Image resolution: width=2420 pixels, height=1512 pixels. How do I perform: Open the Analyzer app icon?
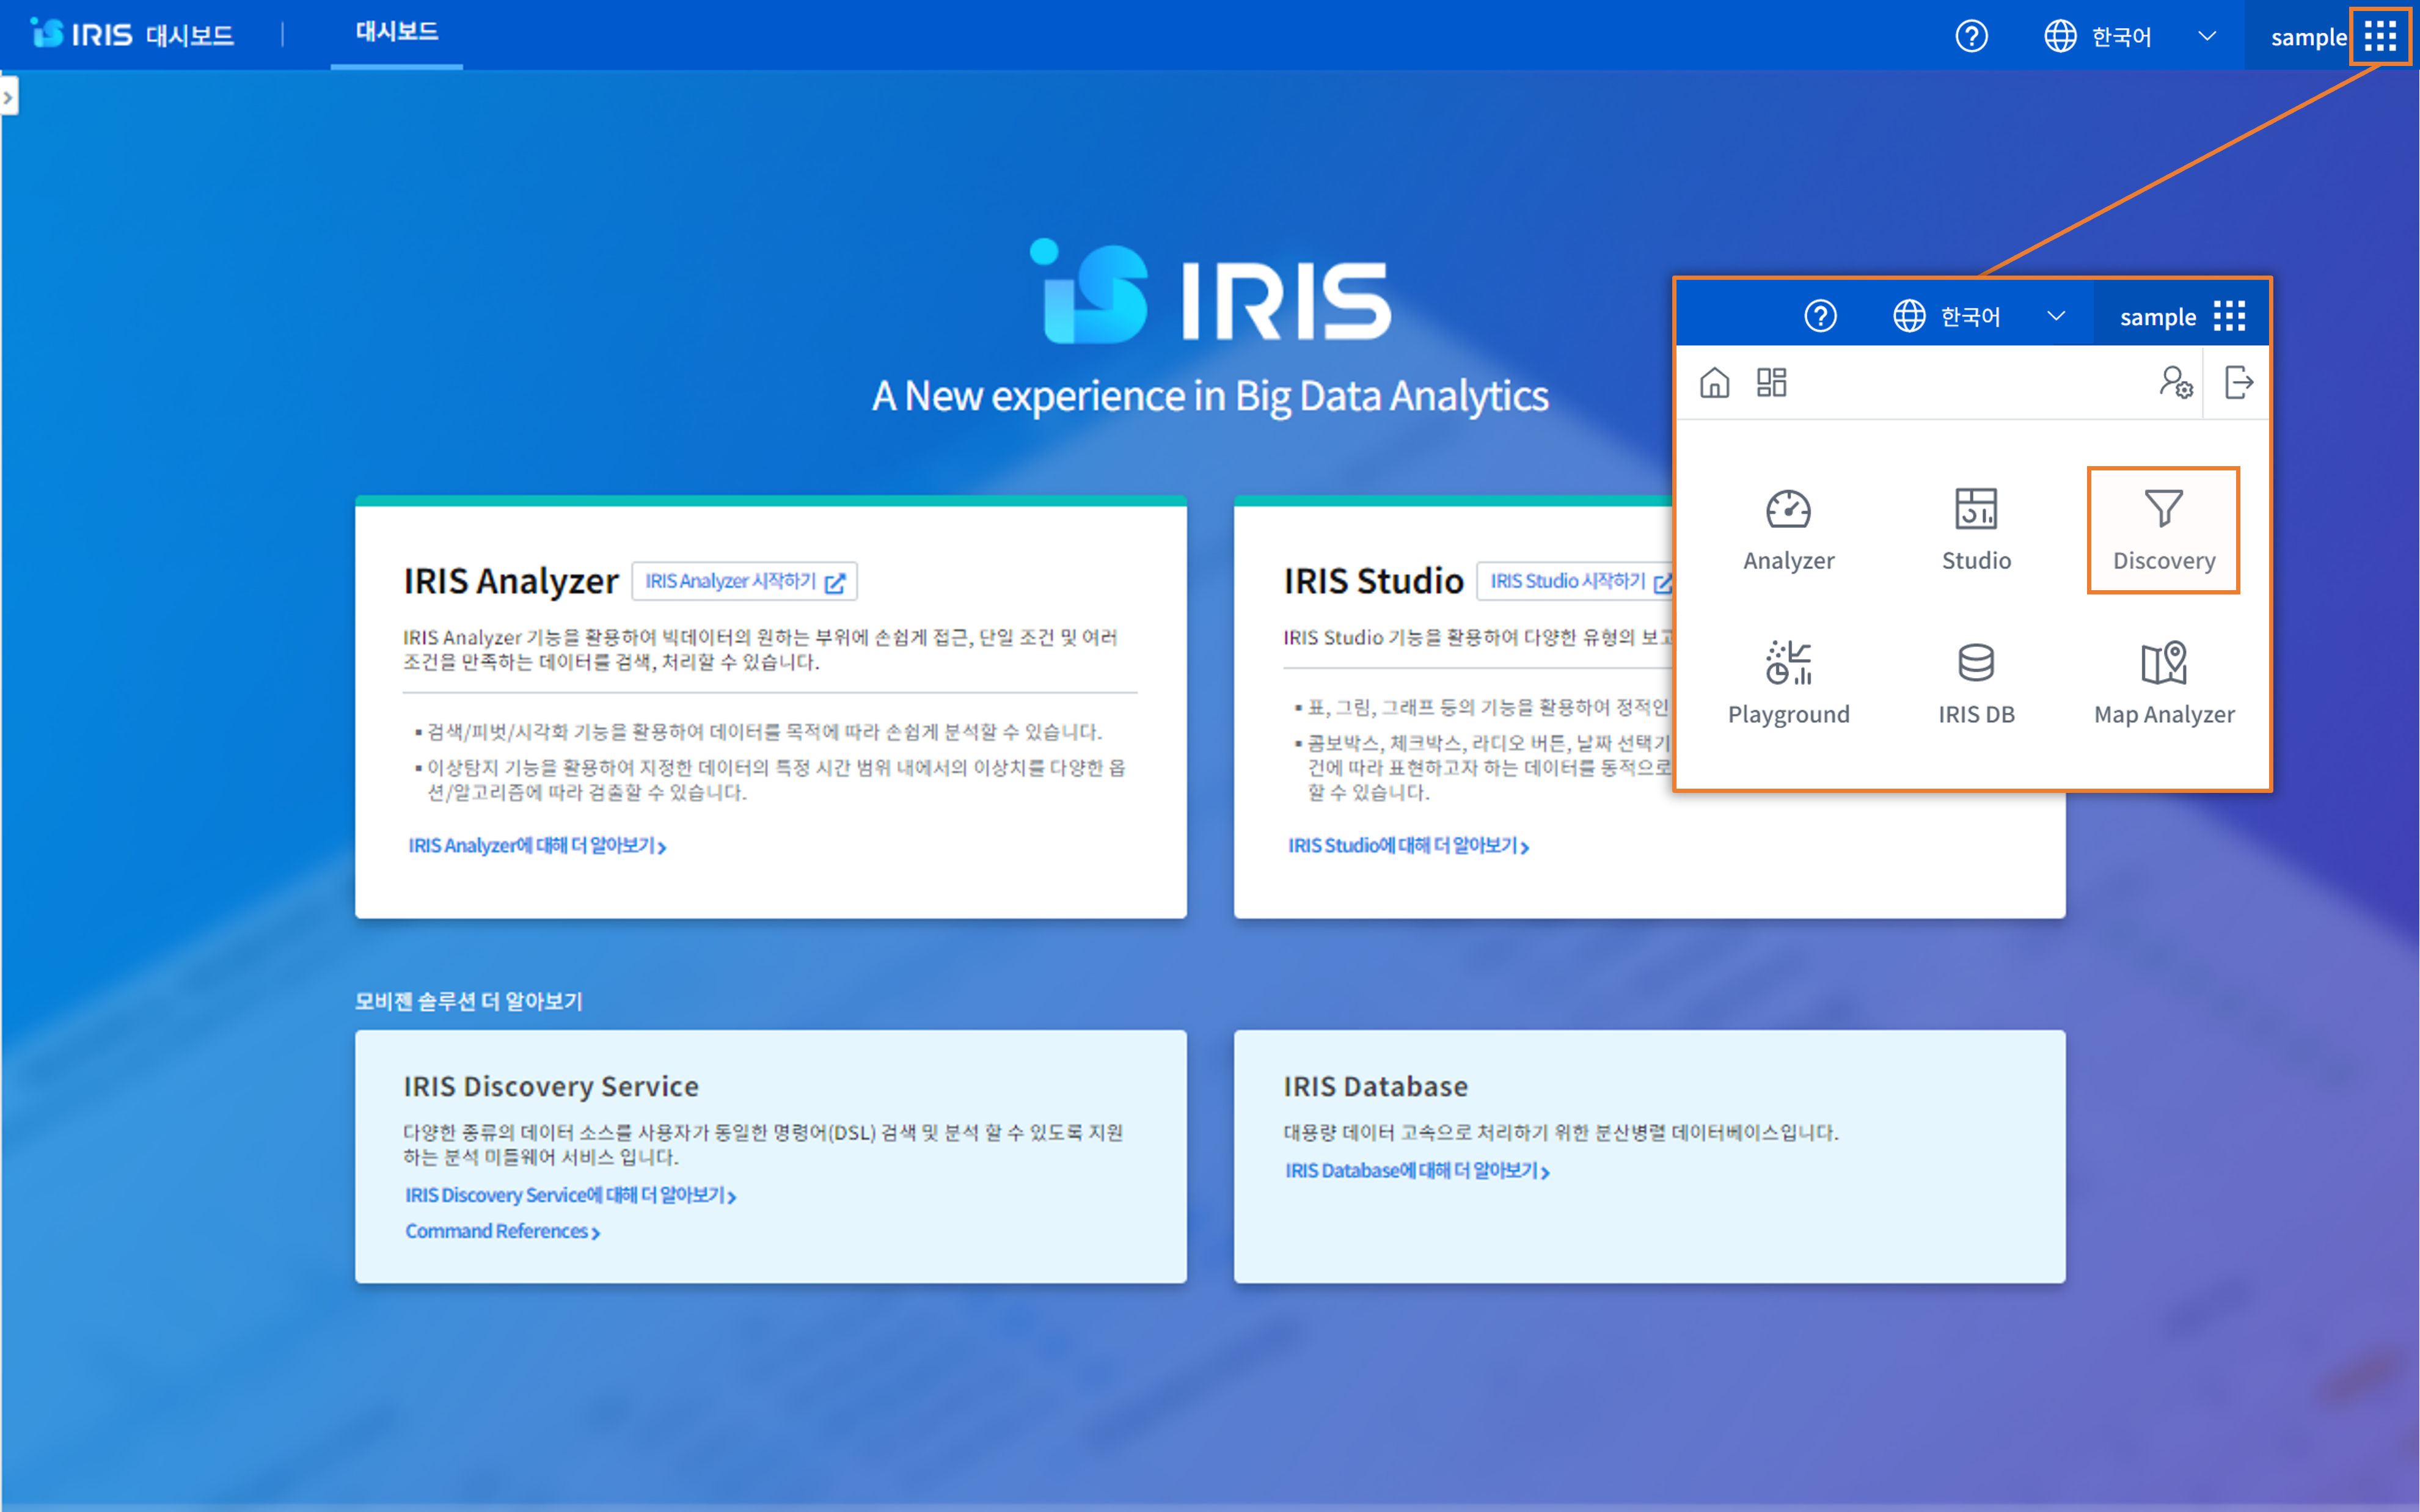[x=1788, y=530]
